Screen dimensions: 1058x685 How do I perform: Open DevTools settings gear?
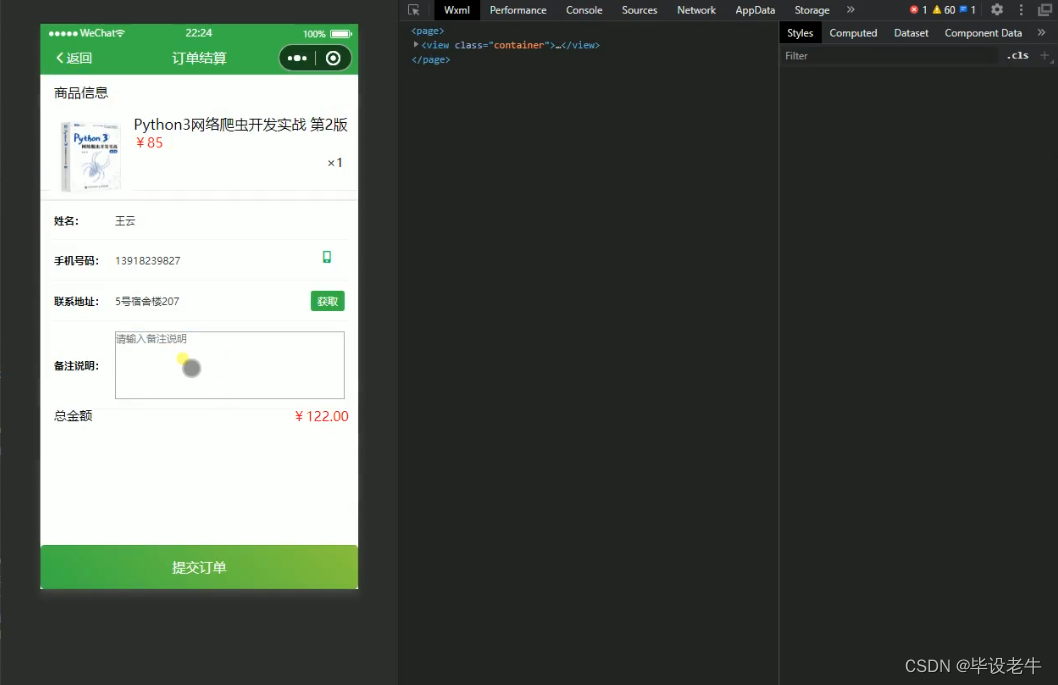click(x=996, y=9)
